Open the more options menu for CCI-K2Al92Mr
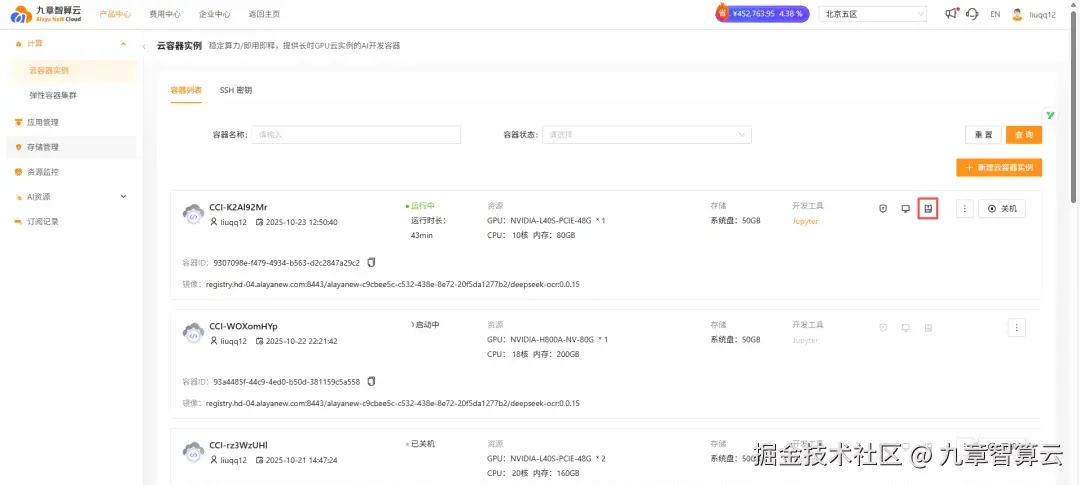 pyautogui.click(x=965, y=209)
